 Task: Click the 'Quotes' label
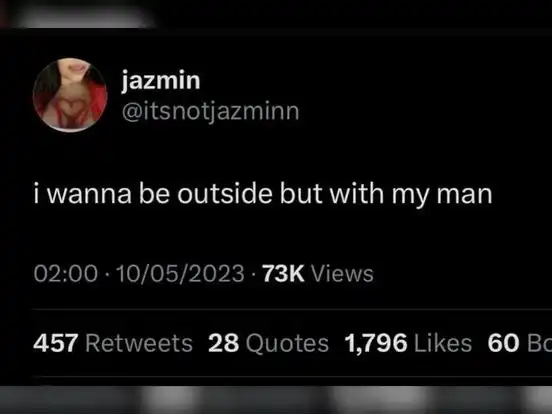pyautogui.click(x=287, y=343)
